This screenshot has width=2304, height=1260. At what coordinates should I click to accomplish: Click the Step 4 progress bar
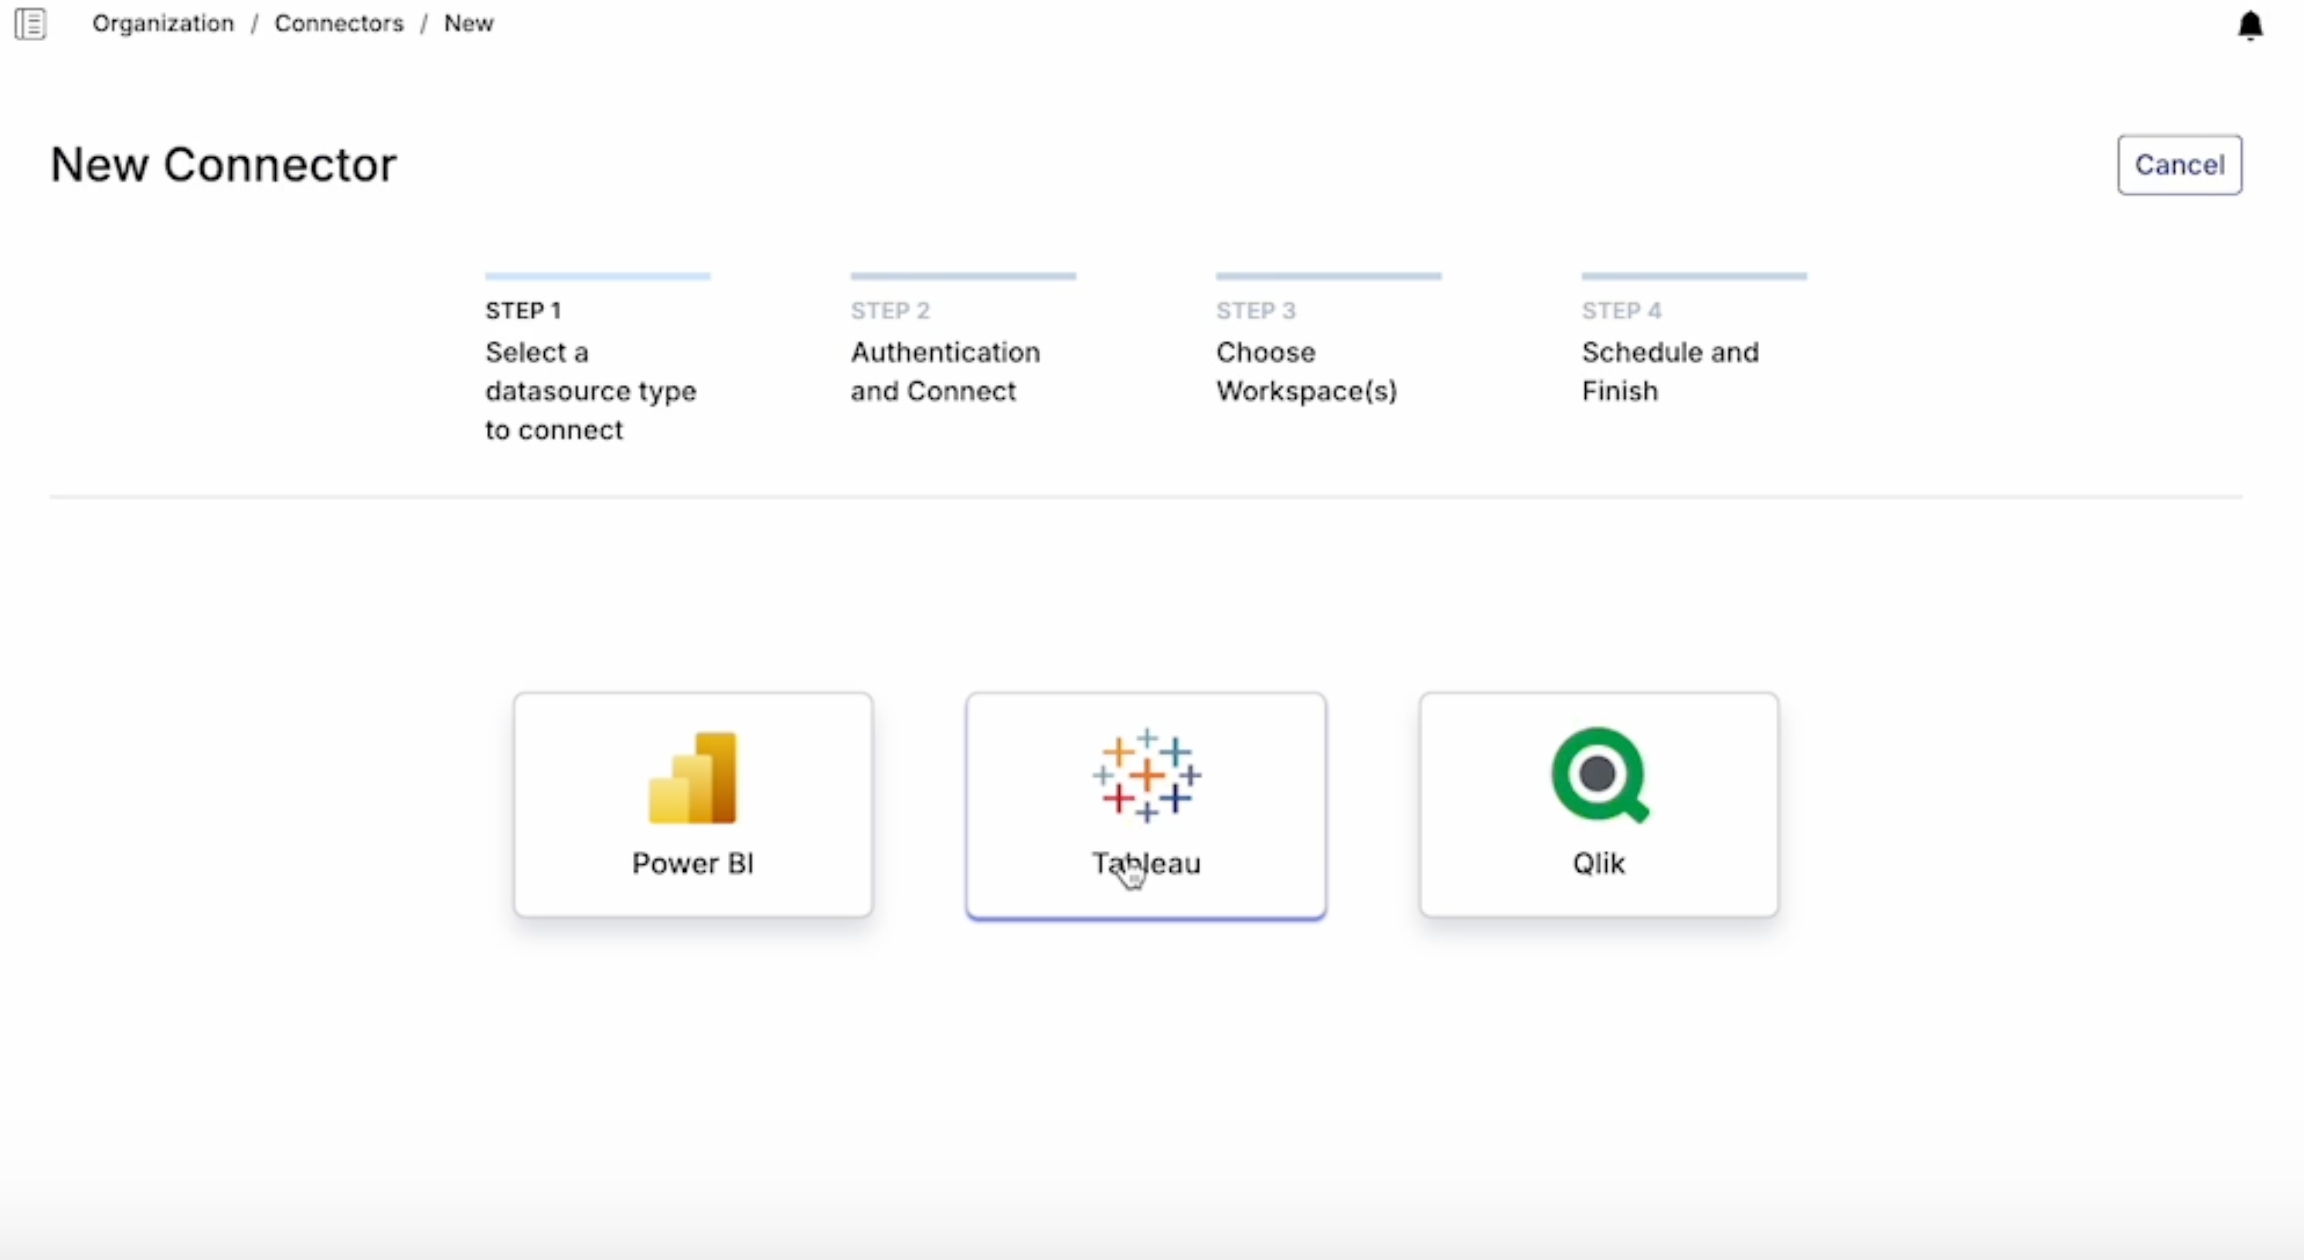1694,276
